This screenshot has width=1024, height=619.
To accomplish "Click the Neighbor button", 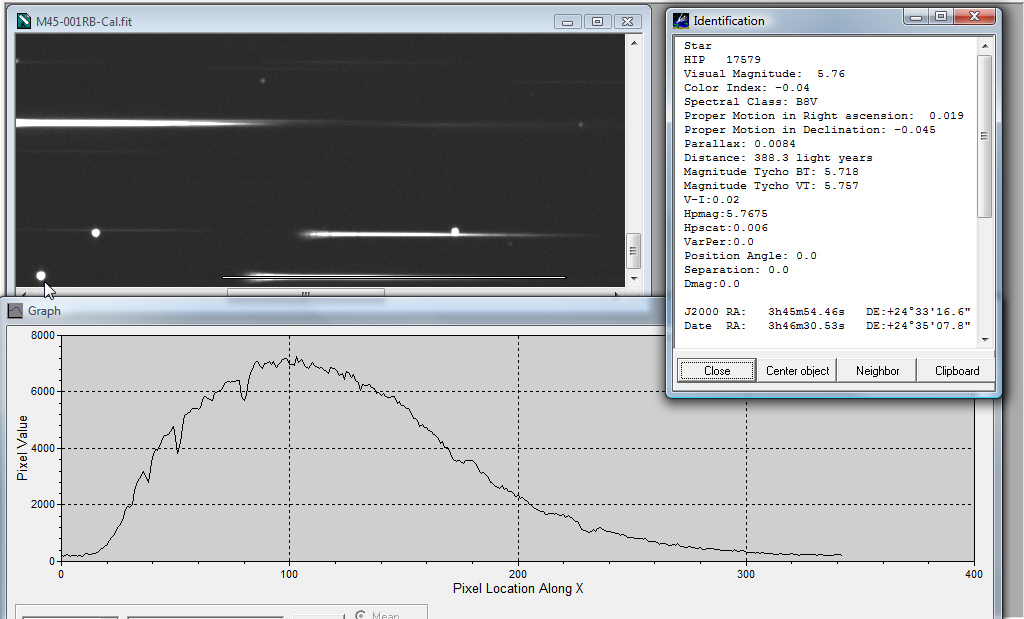I will click(877, 370).
